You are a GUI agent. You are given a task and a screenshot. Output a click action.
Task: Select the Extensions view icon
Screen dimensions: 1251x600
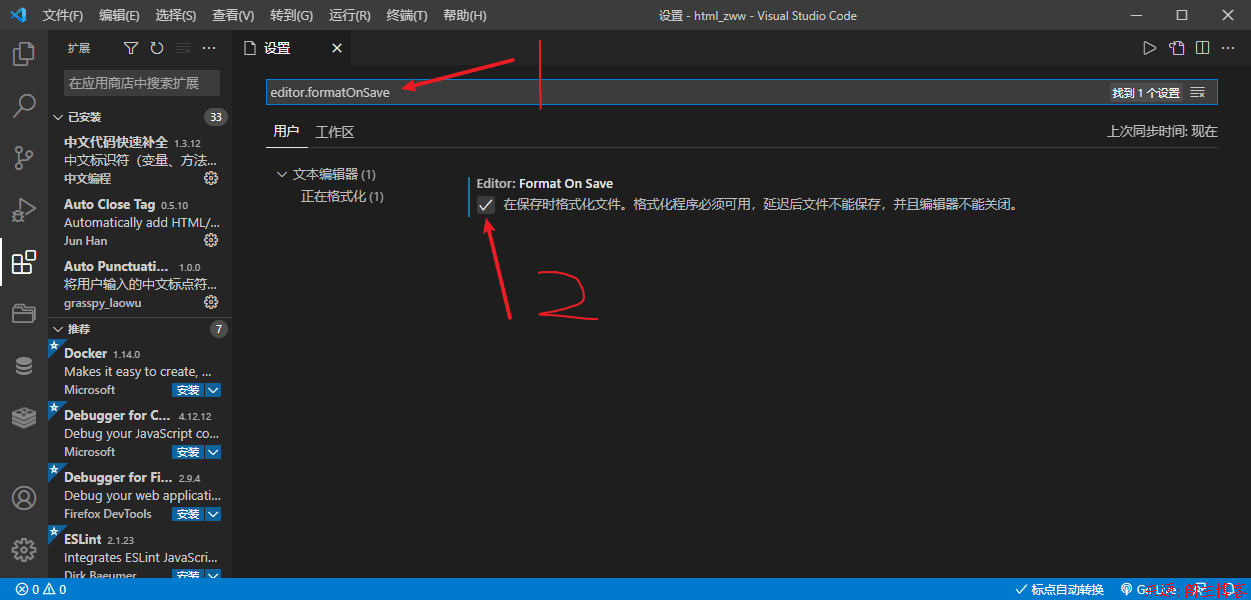[24, 262]
